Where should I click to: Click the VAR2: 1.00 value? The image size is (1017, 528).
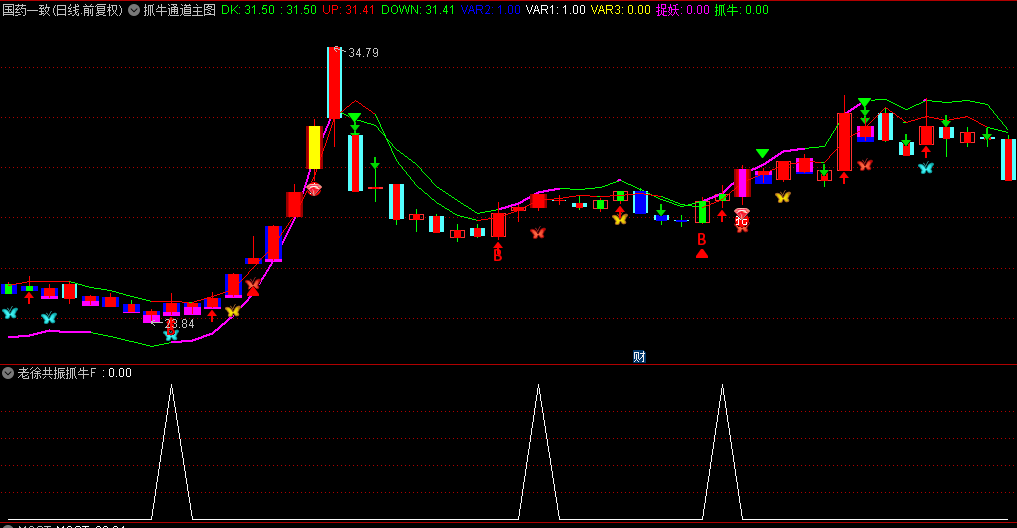[490, 10]
